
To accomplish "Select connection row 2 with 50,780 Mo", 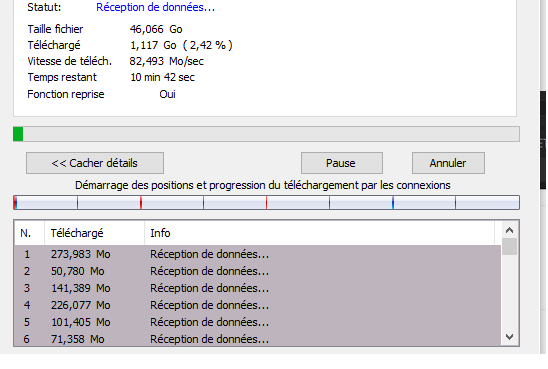I will pos(258,271).
